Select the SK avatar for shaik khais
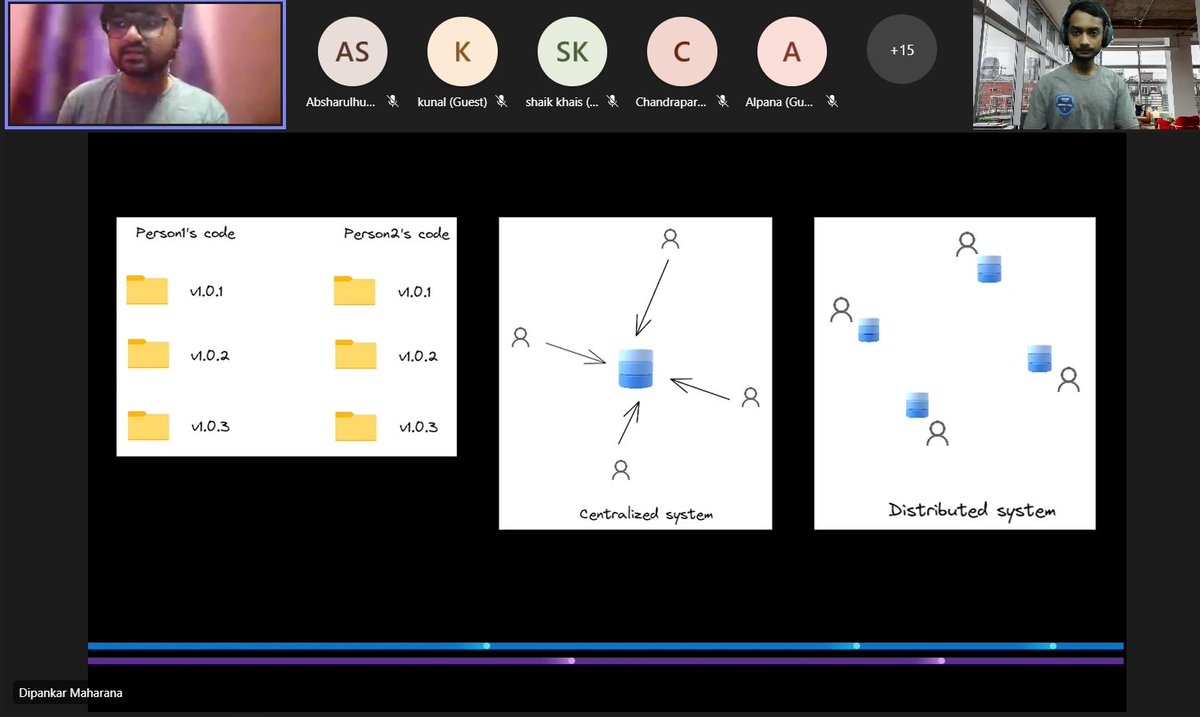 tap(572, 50)
